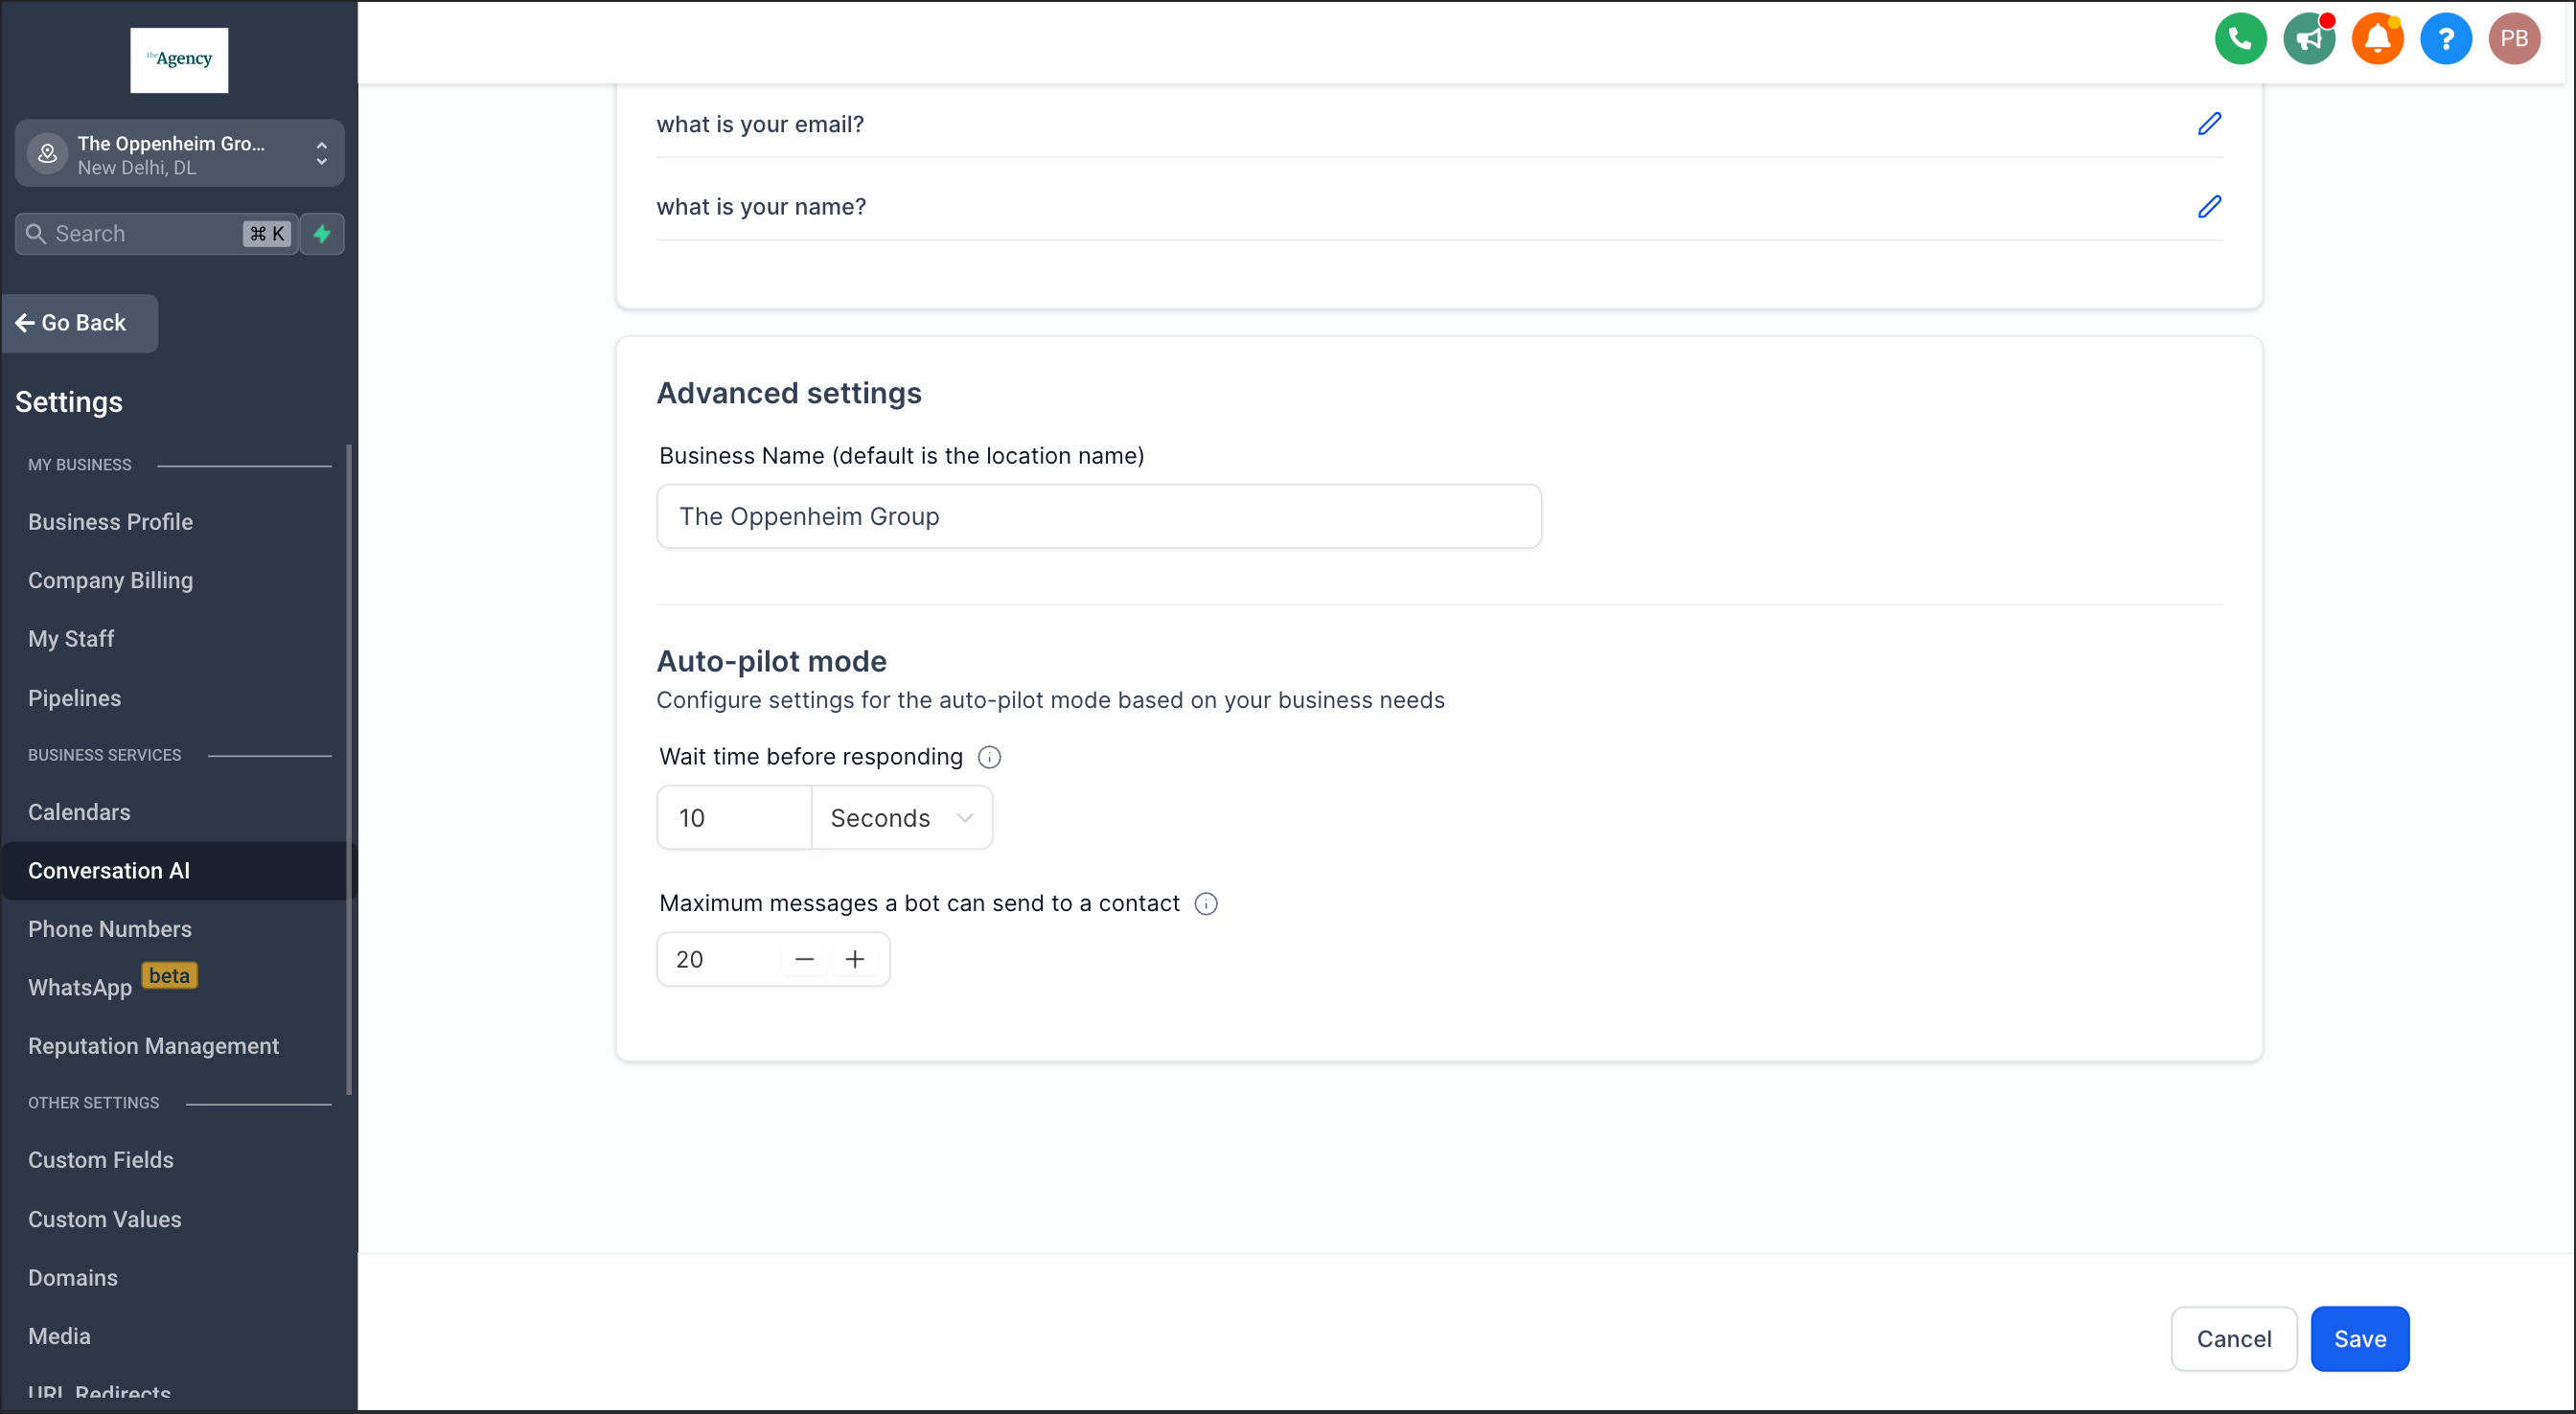
Task: Increase maximum messages with plus button
Action: pyautogui.click(x=855, y=960)
